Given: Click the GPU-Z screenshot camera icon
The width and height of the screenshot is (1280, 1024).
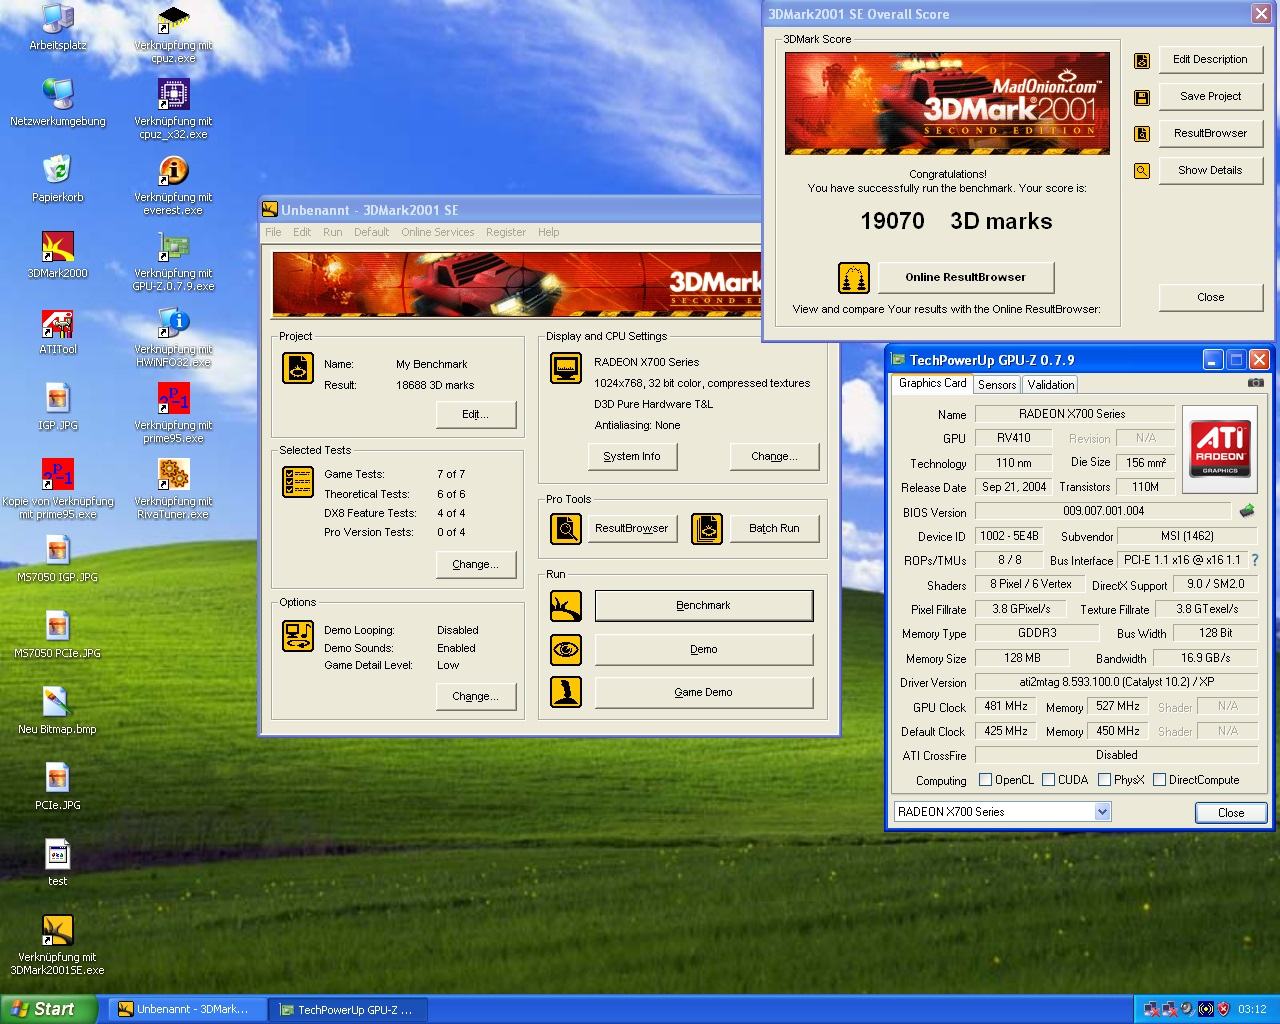Looking at the screenshot, I should pos(1256,382).
